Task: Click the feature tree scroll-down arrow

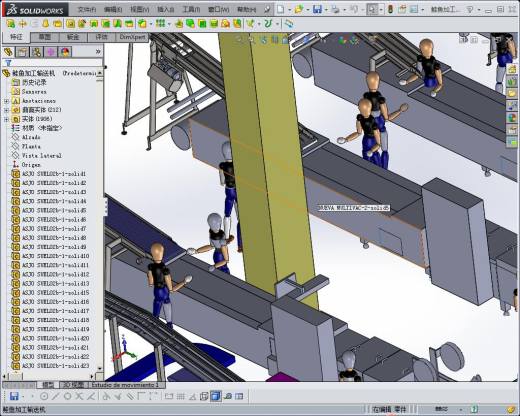Action: coord(100,368)
